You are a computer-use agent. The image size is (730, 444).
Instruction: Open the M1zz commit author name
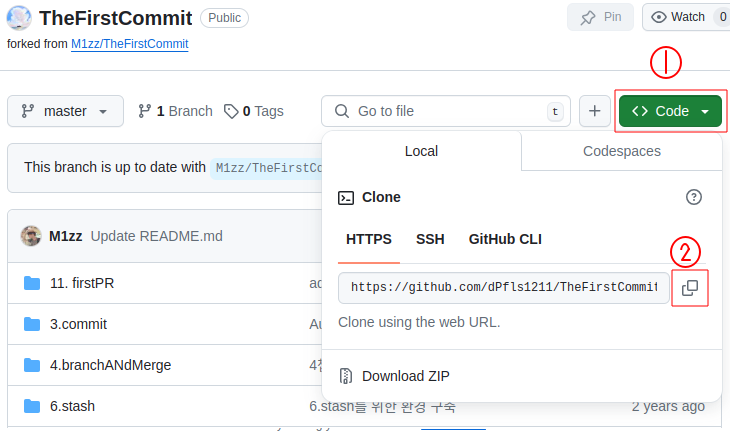[66, 236]
